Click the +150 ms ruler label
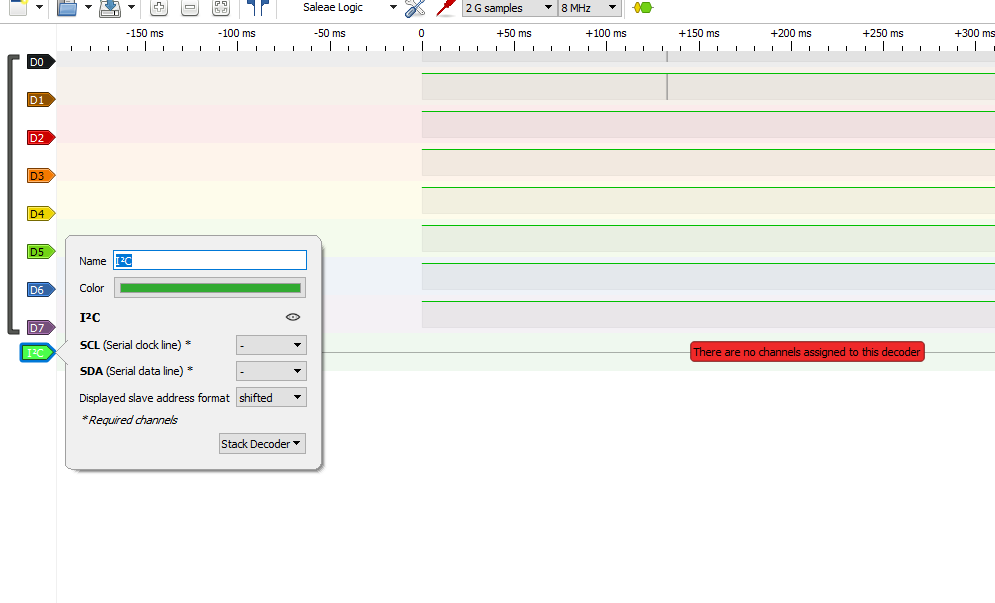This screenshot has width=995, height=603. coord(699,34)
